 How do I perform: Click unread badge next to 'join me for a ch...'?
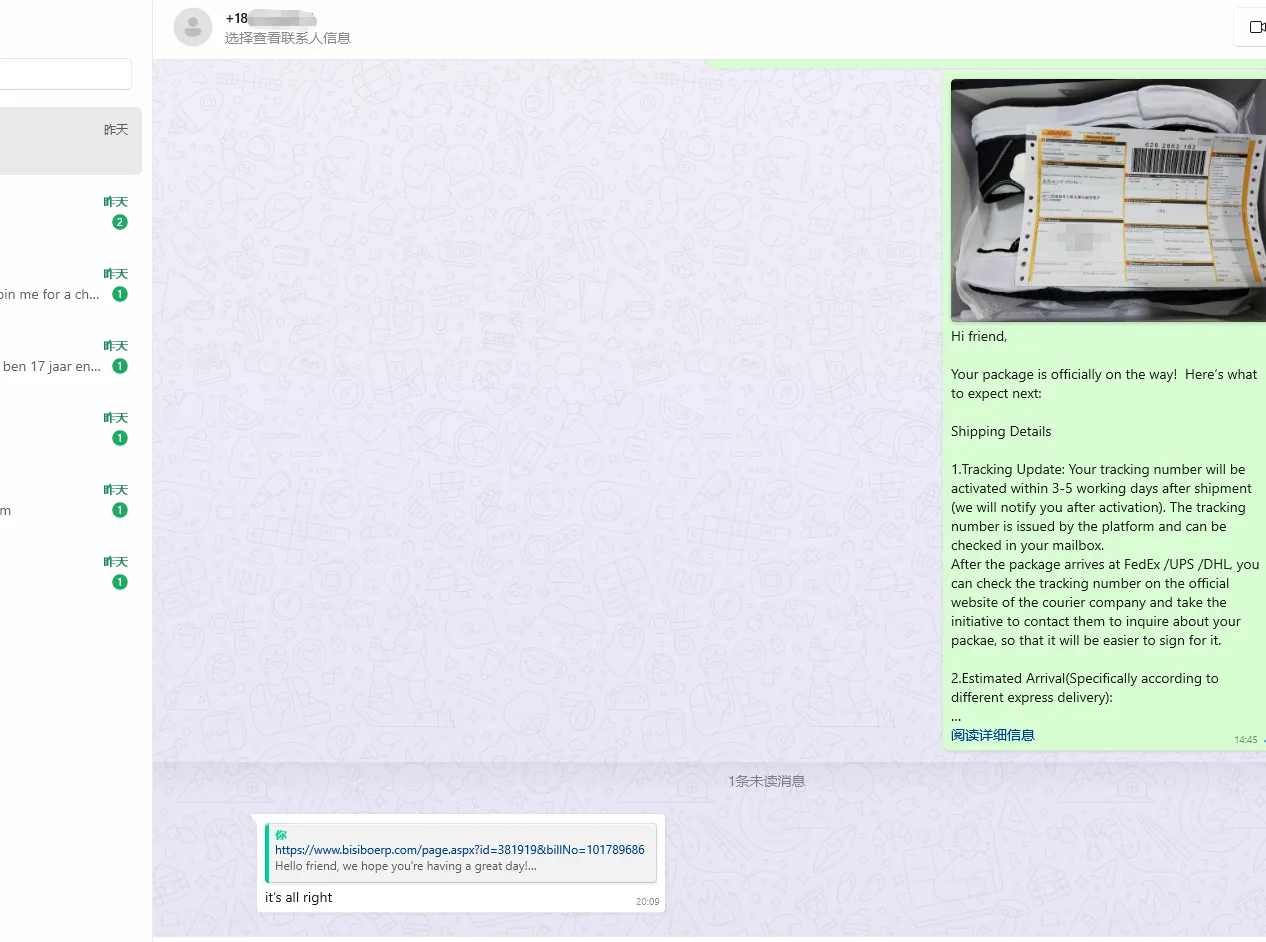(x=120, y=294)
